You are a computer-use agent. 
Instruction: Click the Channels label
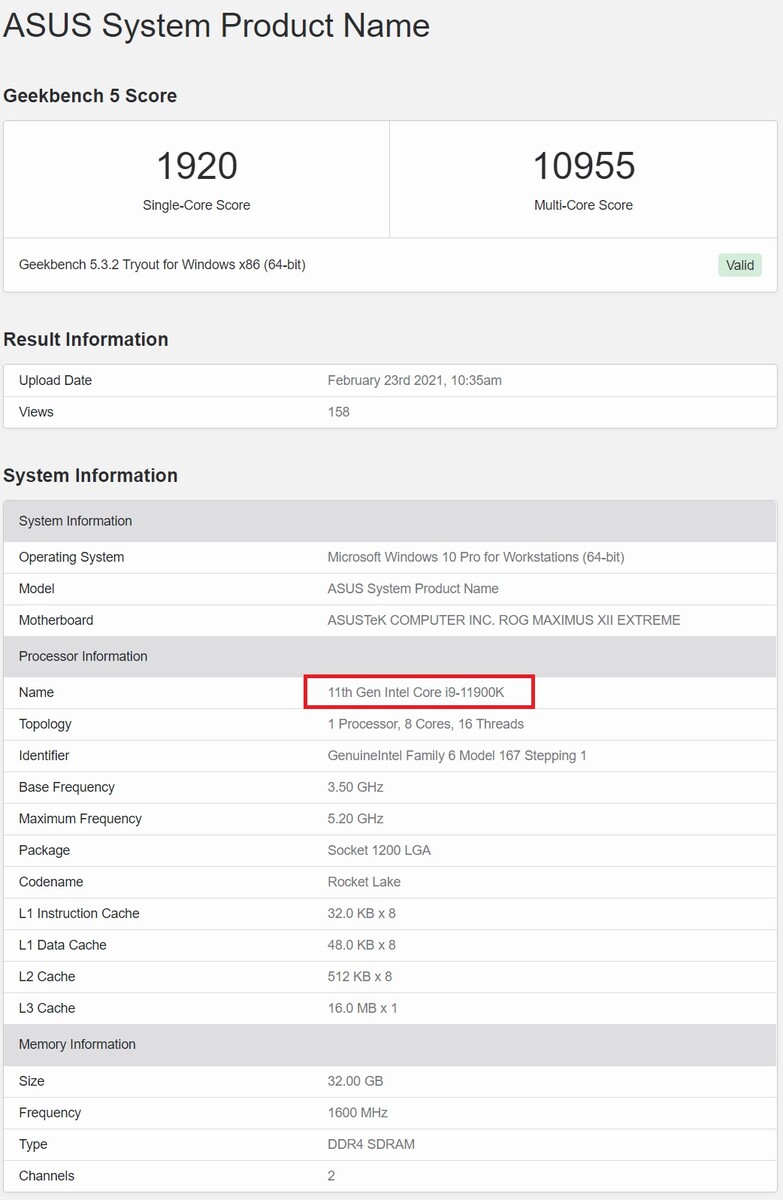47,1176
